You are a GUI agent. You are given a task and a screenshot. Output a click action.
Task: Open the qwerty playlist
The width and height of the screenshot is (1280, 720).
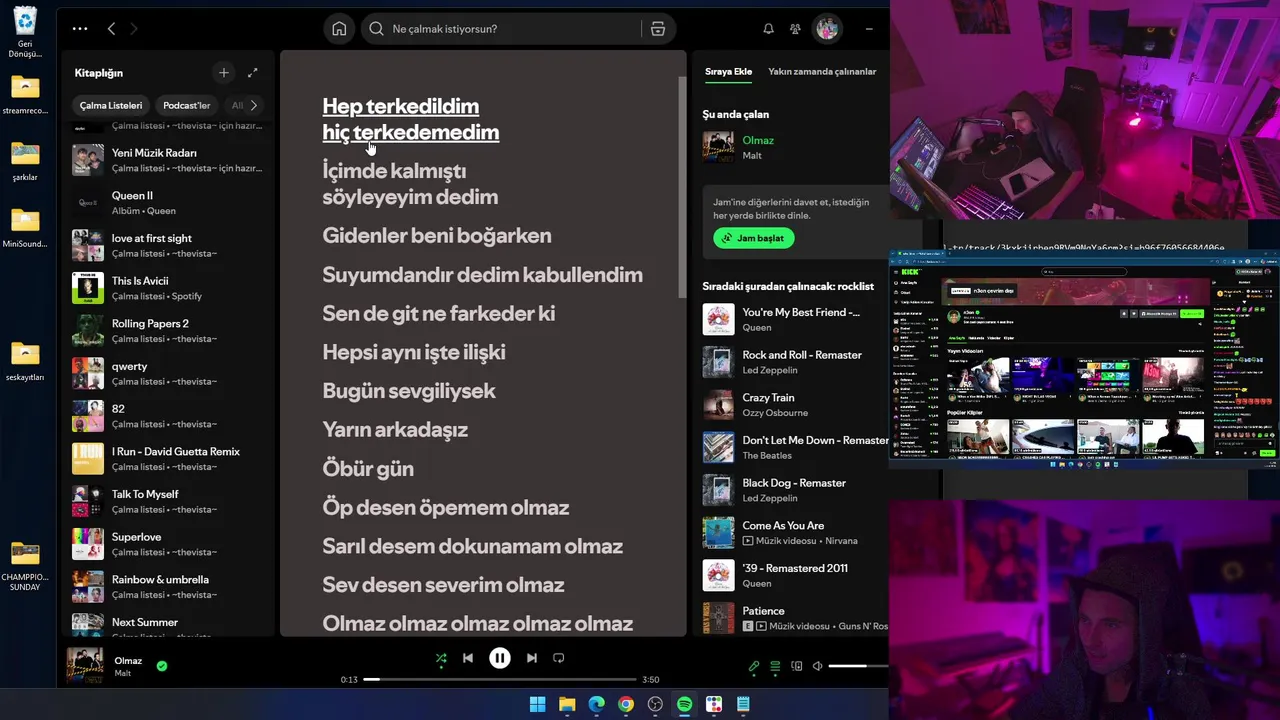(x=168, y=373)
